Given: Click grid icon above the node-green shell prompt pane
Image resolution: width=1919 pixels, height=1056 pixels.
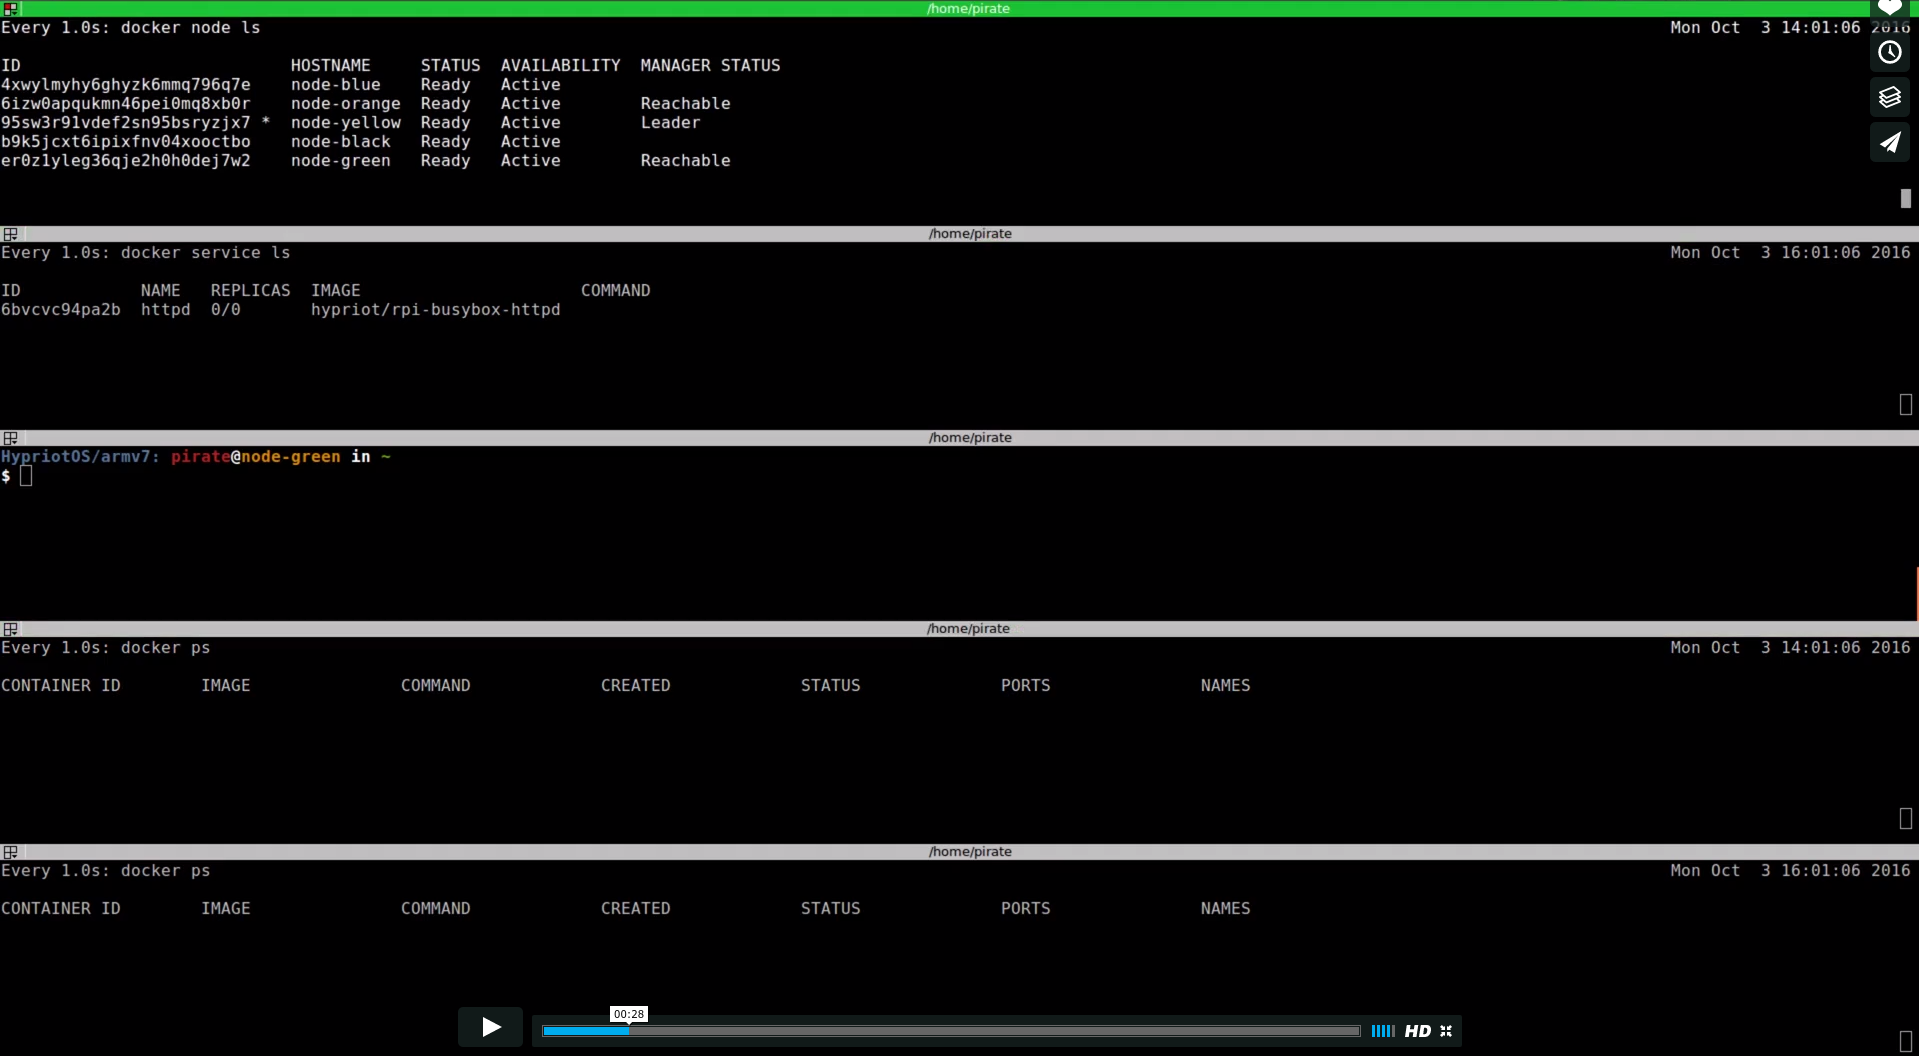Looking at the screenshot, I should click(x=11, y=438).
